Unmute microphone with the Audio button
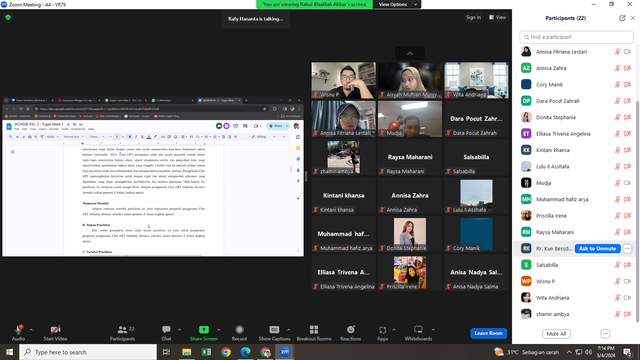Screen dimensions: 640x360 (x=18, y=333)
